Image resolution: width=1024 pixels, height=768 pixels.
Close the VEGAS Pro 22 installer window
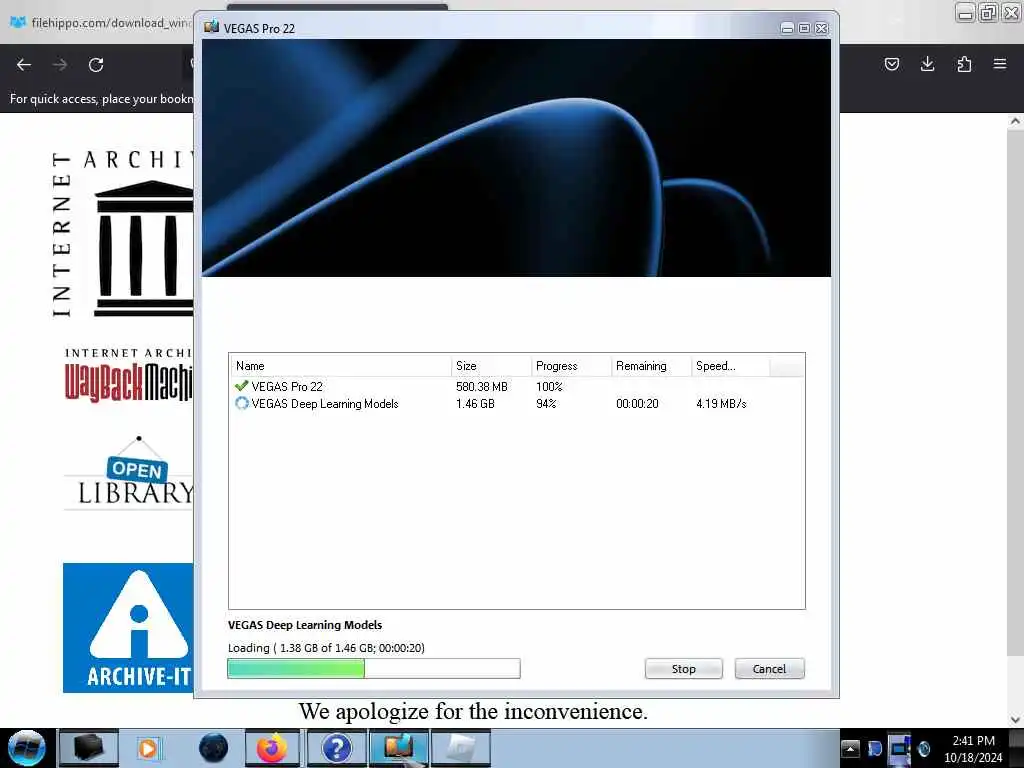point(822,28)
